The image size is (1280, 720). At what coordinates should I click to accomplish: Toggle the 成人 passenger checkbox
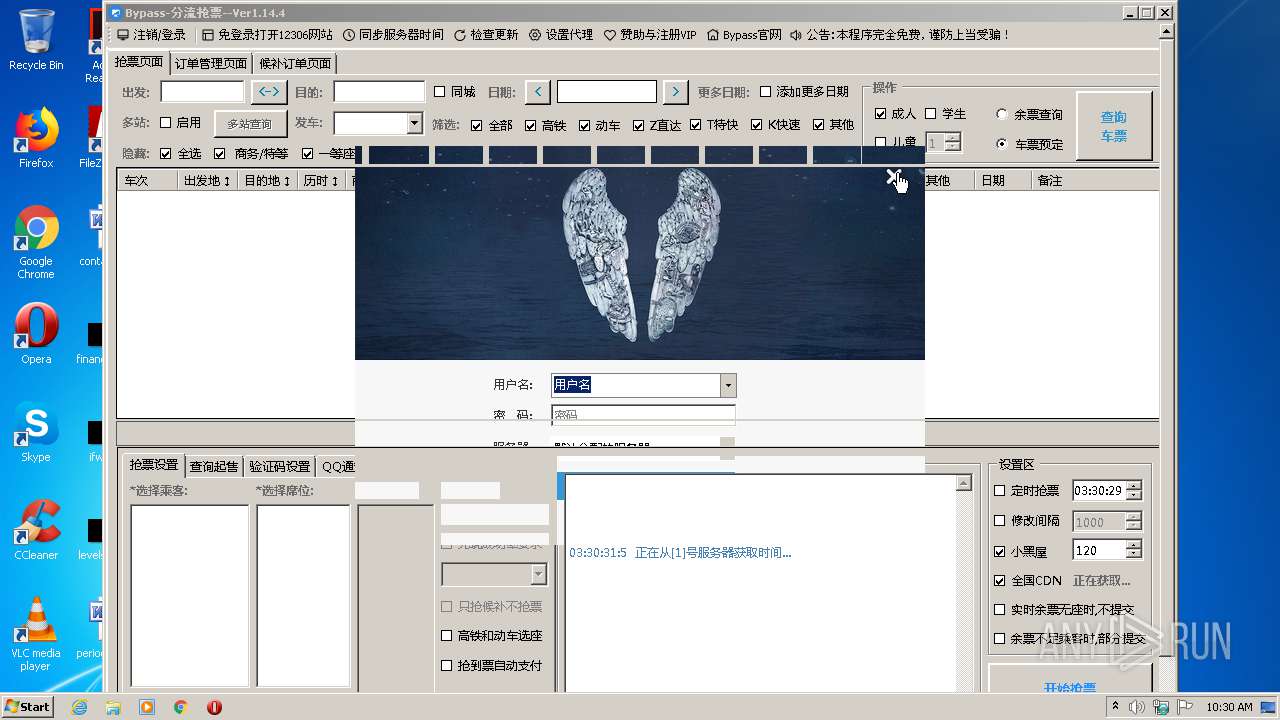(x=881, y=114)
